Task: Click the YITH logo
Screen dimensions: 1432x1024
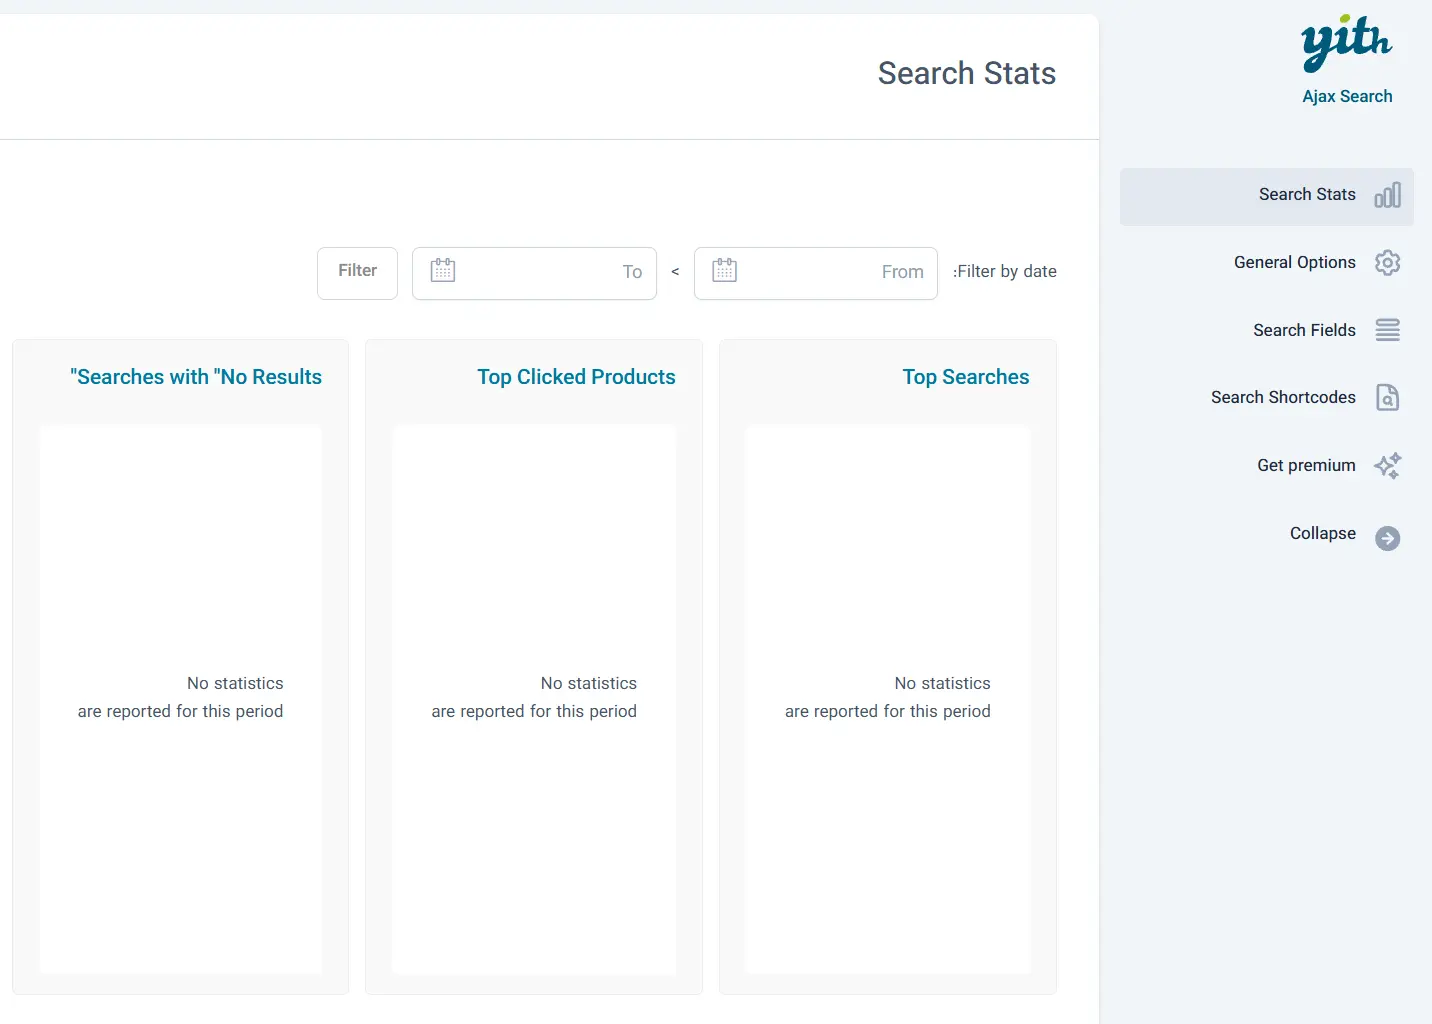Action: pos(1346,44)
